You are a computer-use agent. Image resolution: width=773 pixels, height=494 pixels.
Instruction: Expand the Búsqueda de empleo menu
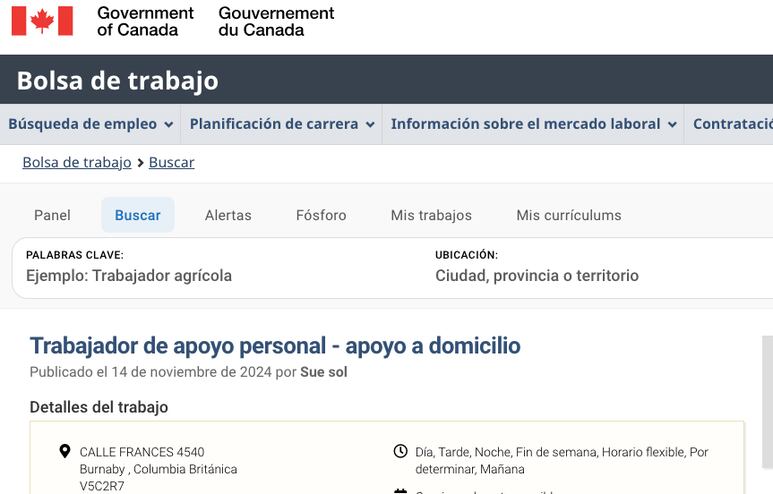coord(91,124)
